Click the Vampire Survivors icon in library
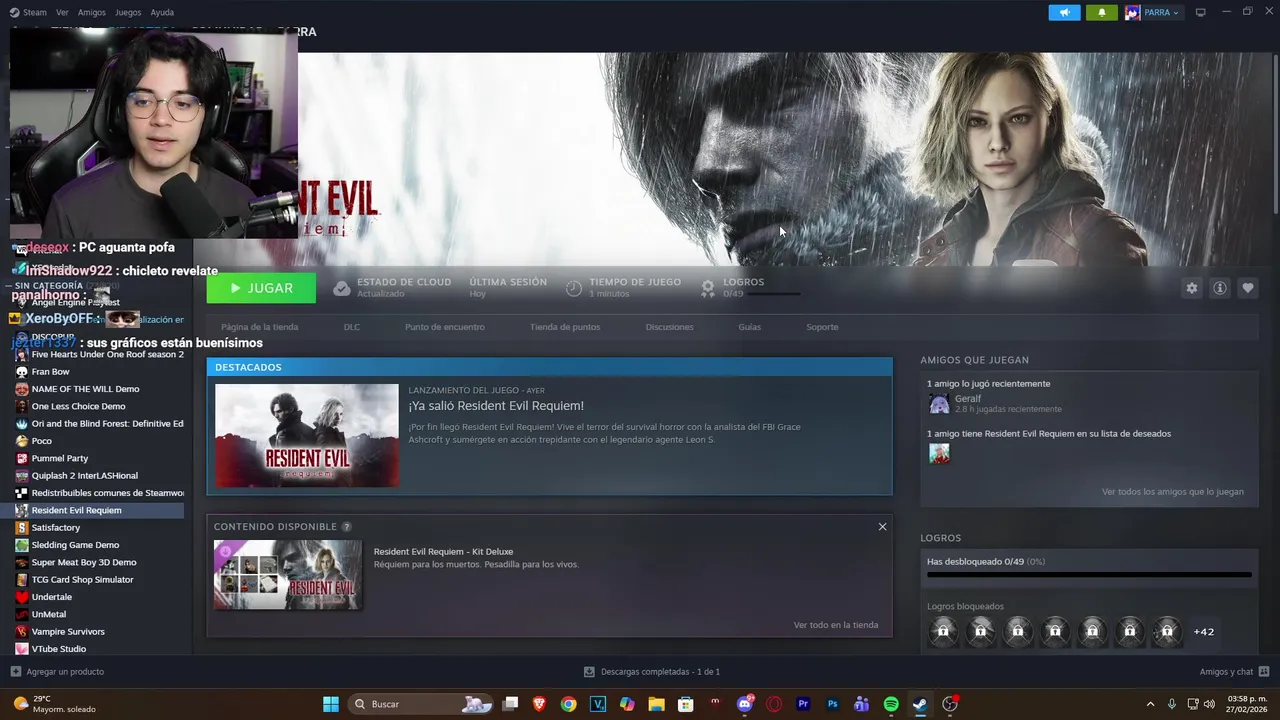The width and height of the screenshot is (1280, 720). (x=22, y=631)
